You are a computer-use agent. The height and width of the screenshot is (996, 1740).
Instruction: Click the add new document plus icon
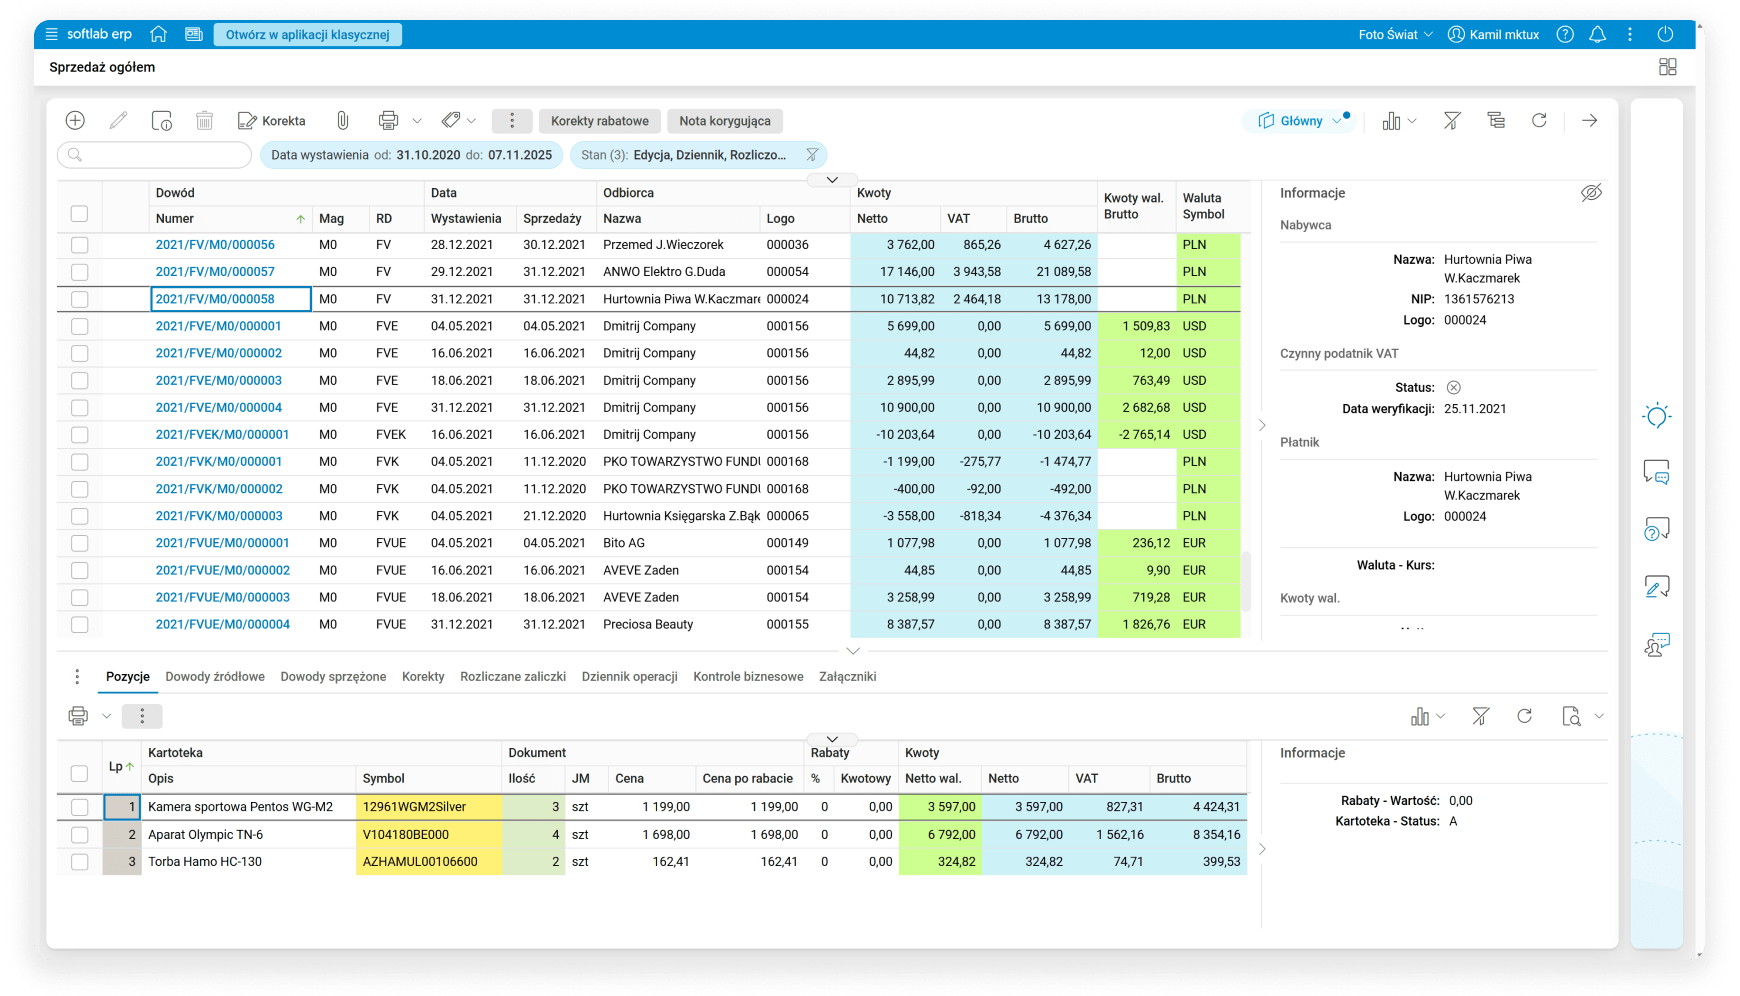tap(75, 121)
